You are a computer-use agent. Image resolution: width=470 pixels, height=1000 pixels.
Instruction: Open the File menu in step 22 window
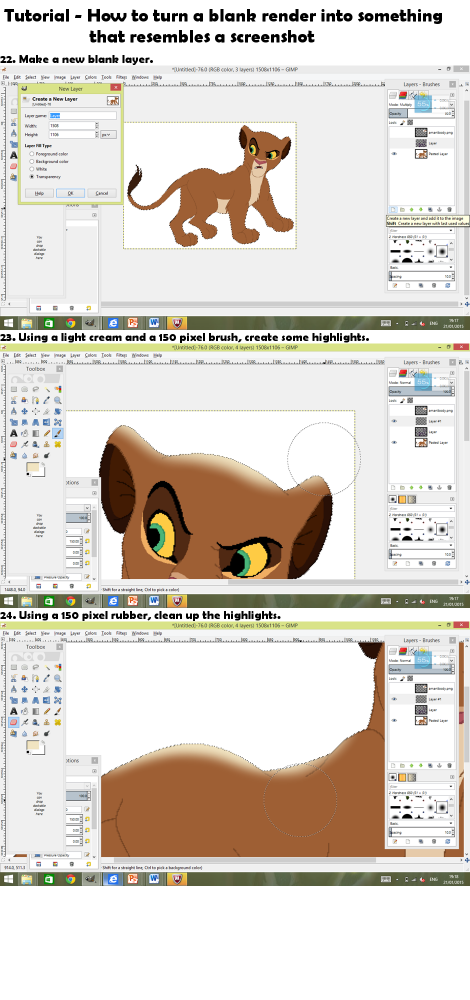coord(6,77)
